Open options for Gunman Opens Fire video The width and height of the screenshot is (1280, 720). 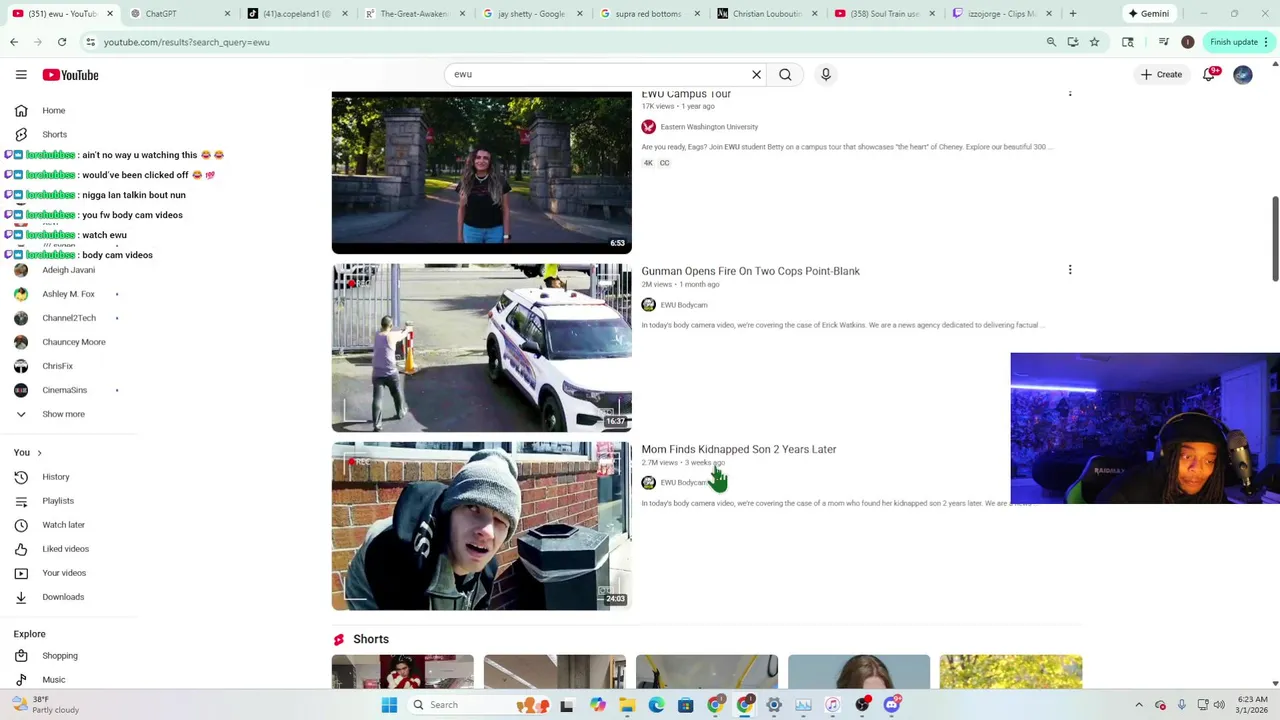pyautogui.click(x=1070, y=270)
